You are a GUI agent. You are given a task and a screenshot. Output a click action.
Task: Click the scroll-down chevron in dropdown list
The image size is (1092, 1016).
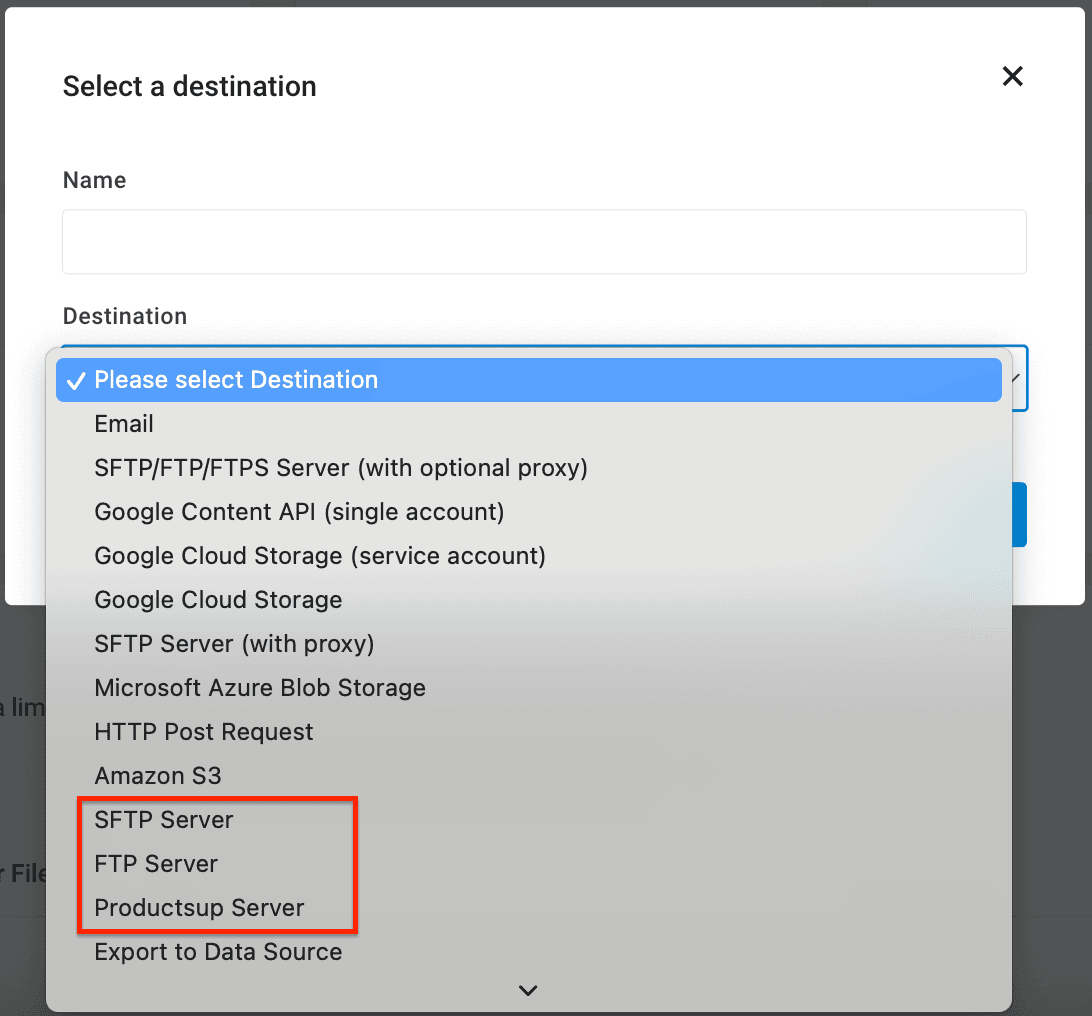[529, 990]
